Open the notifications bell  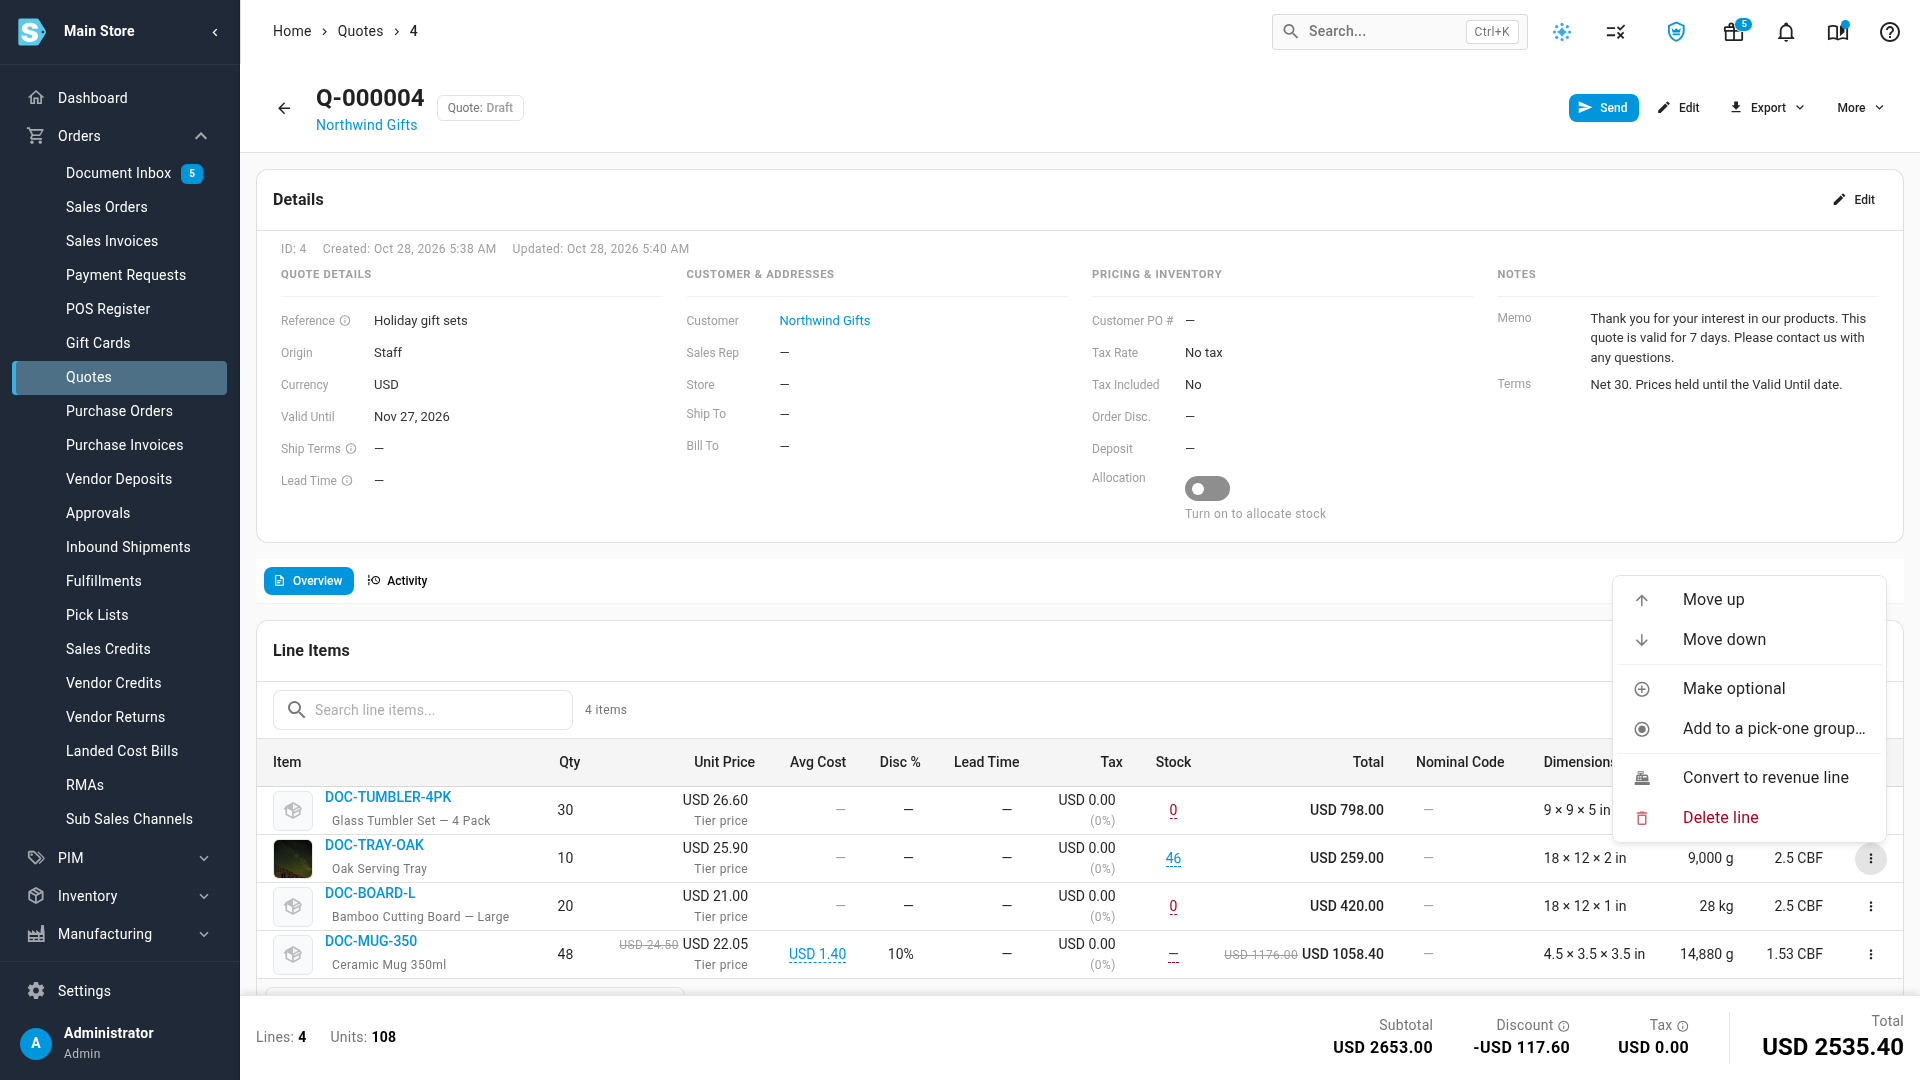1786,32
